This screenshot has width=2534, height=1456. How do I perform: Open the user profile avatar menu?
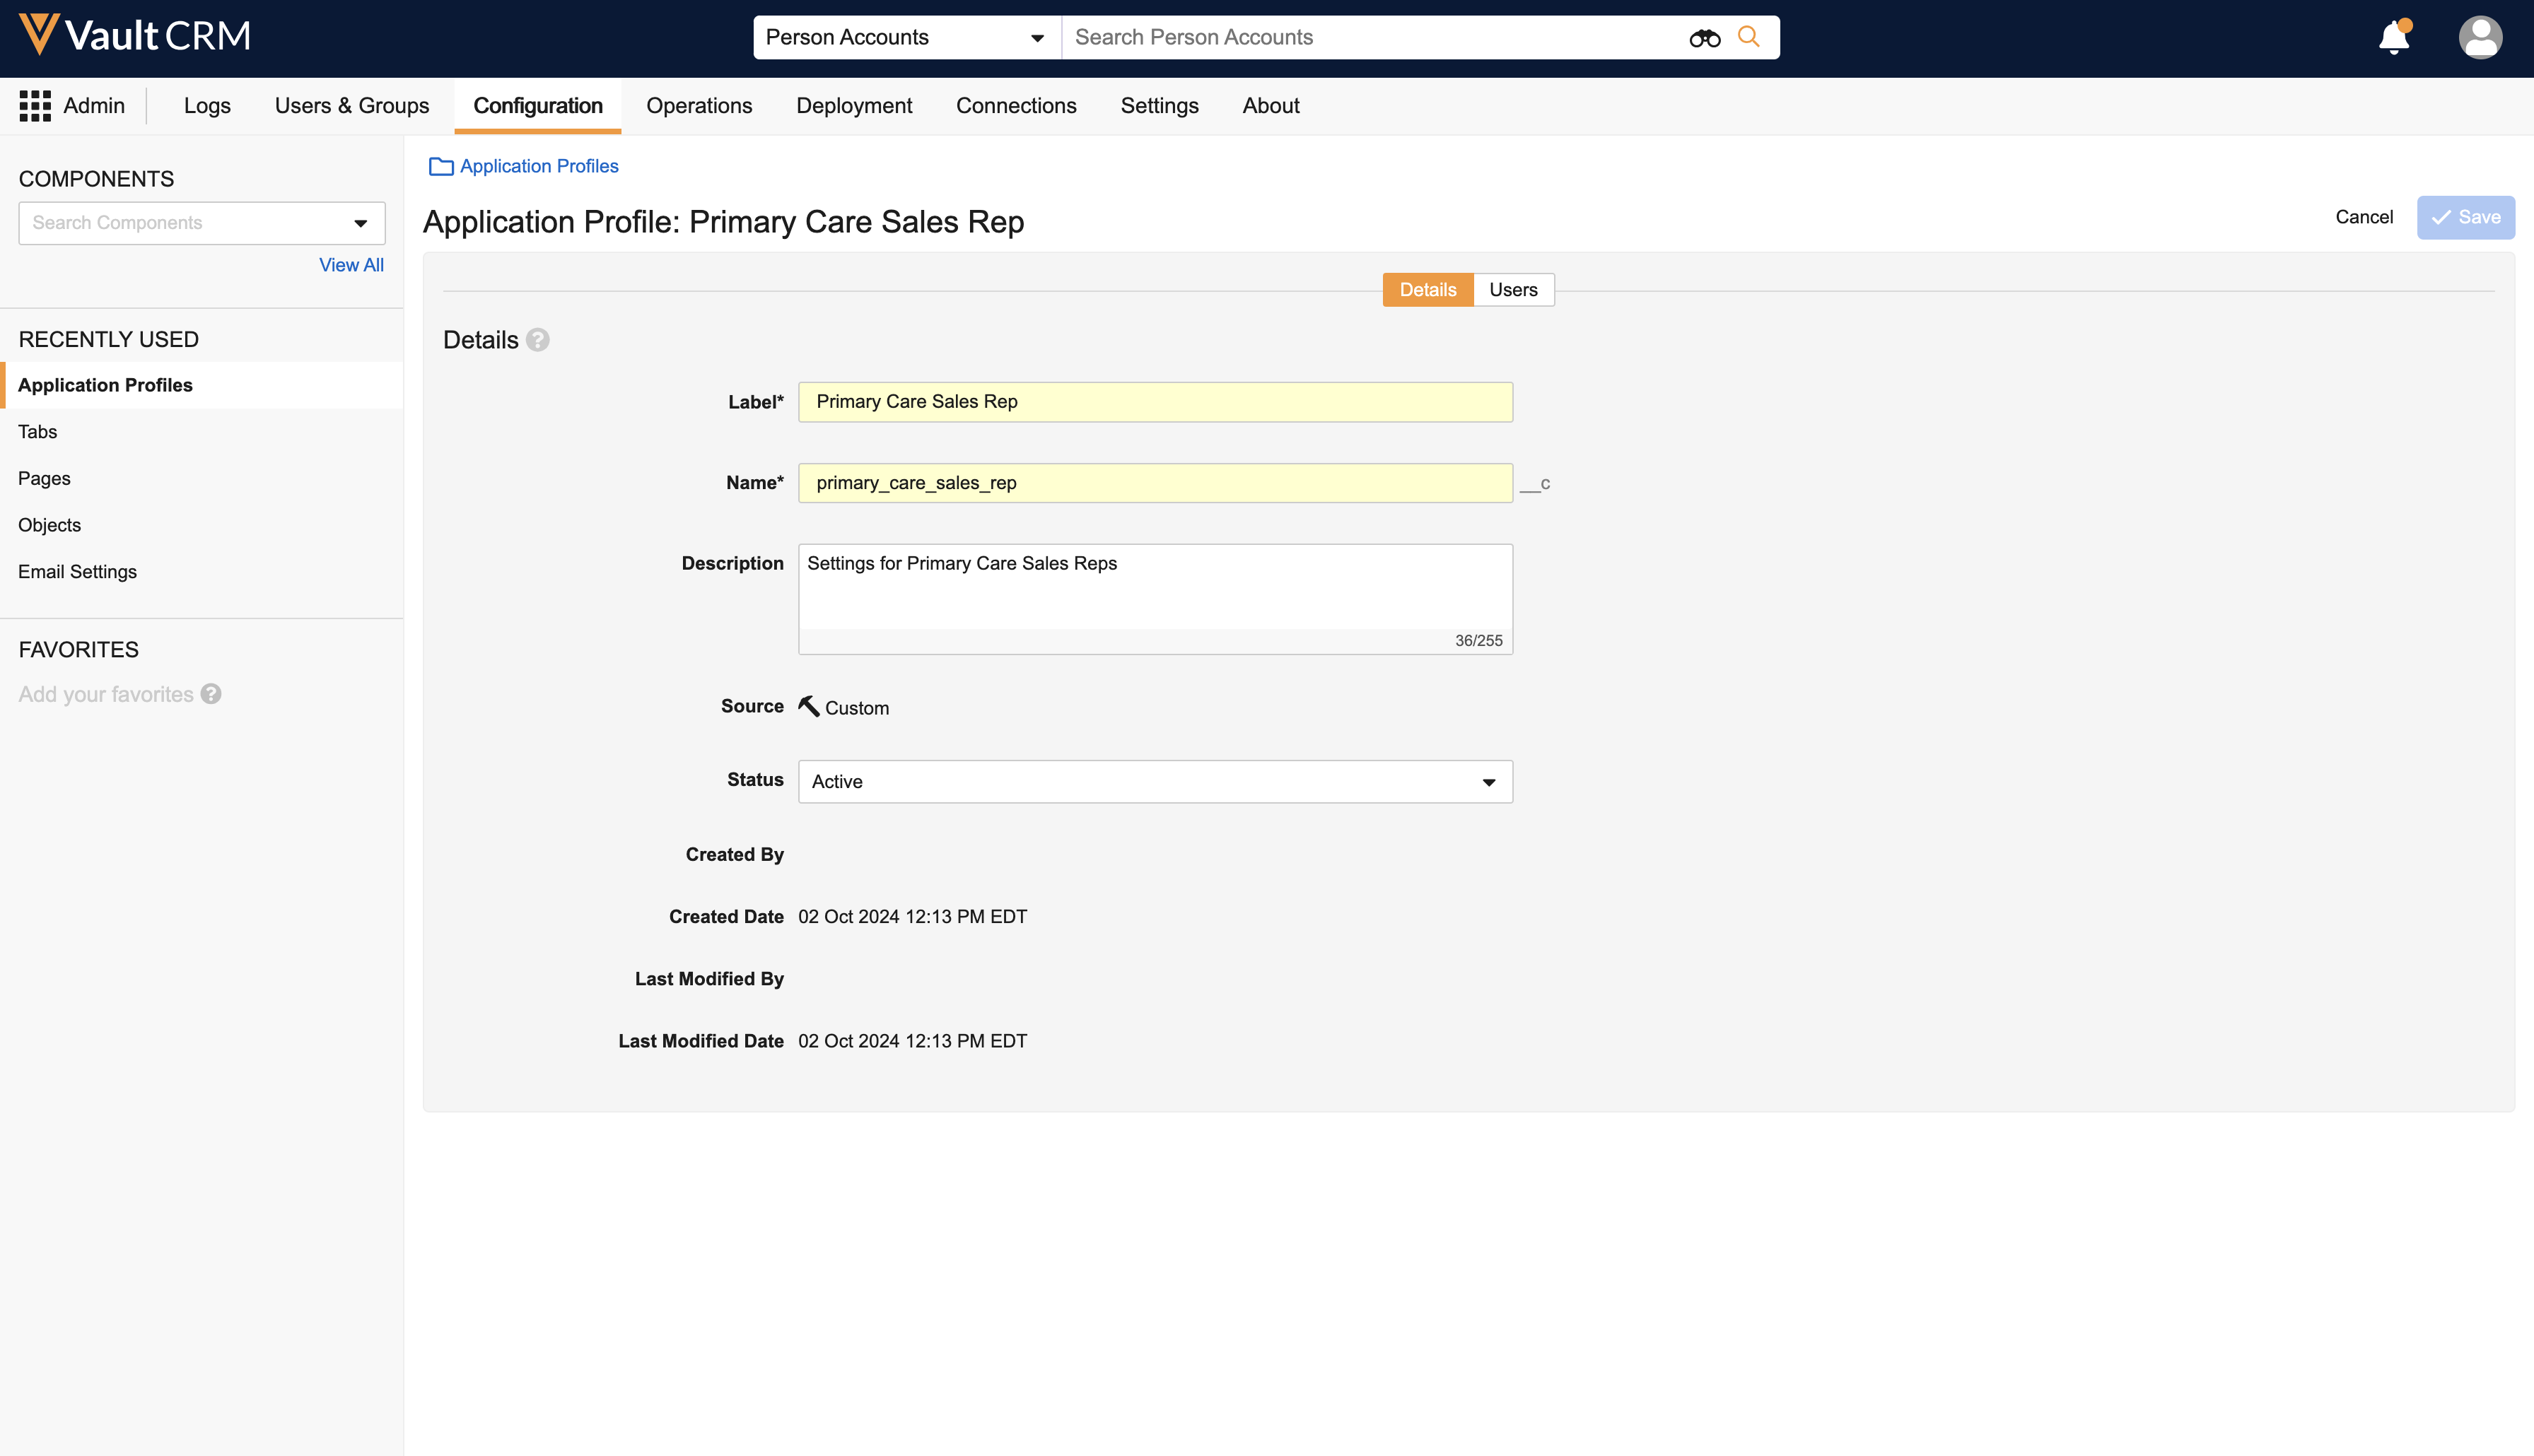click(2480, 38)
